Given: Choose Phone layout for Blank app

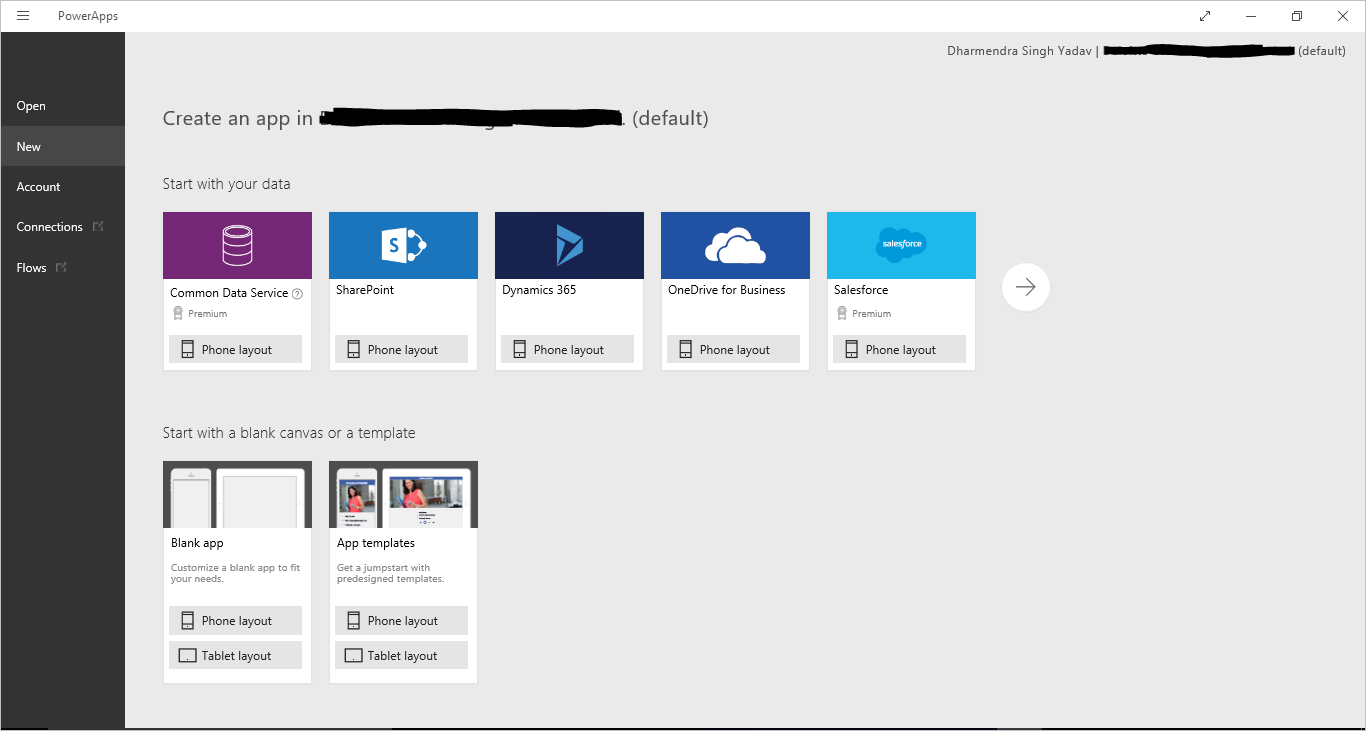Looking at the screenshot, I should pos(235,620).
